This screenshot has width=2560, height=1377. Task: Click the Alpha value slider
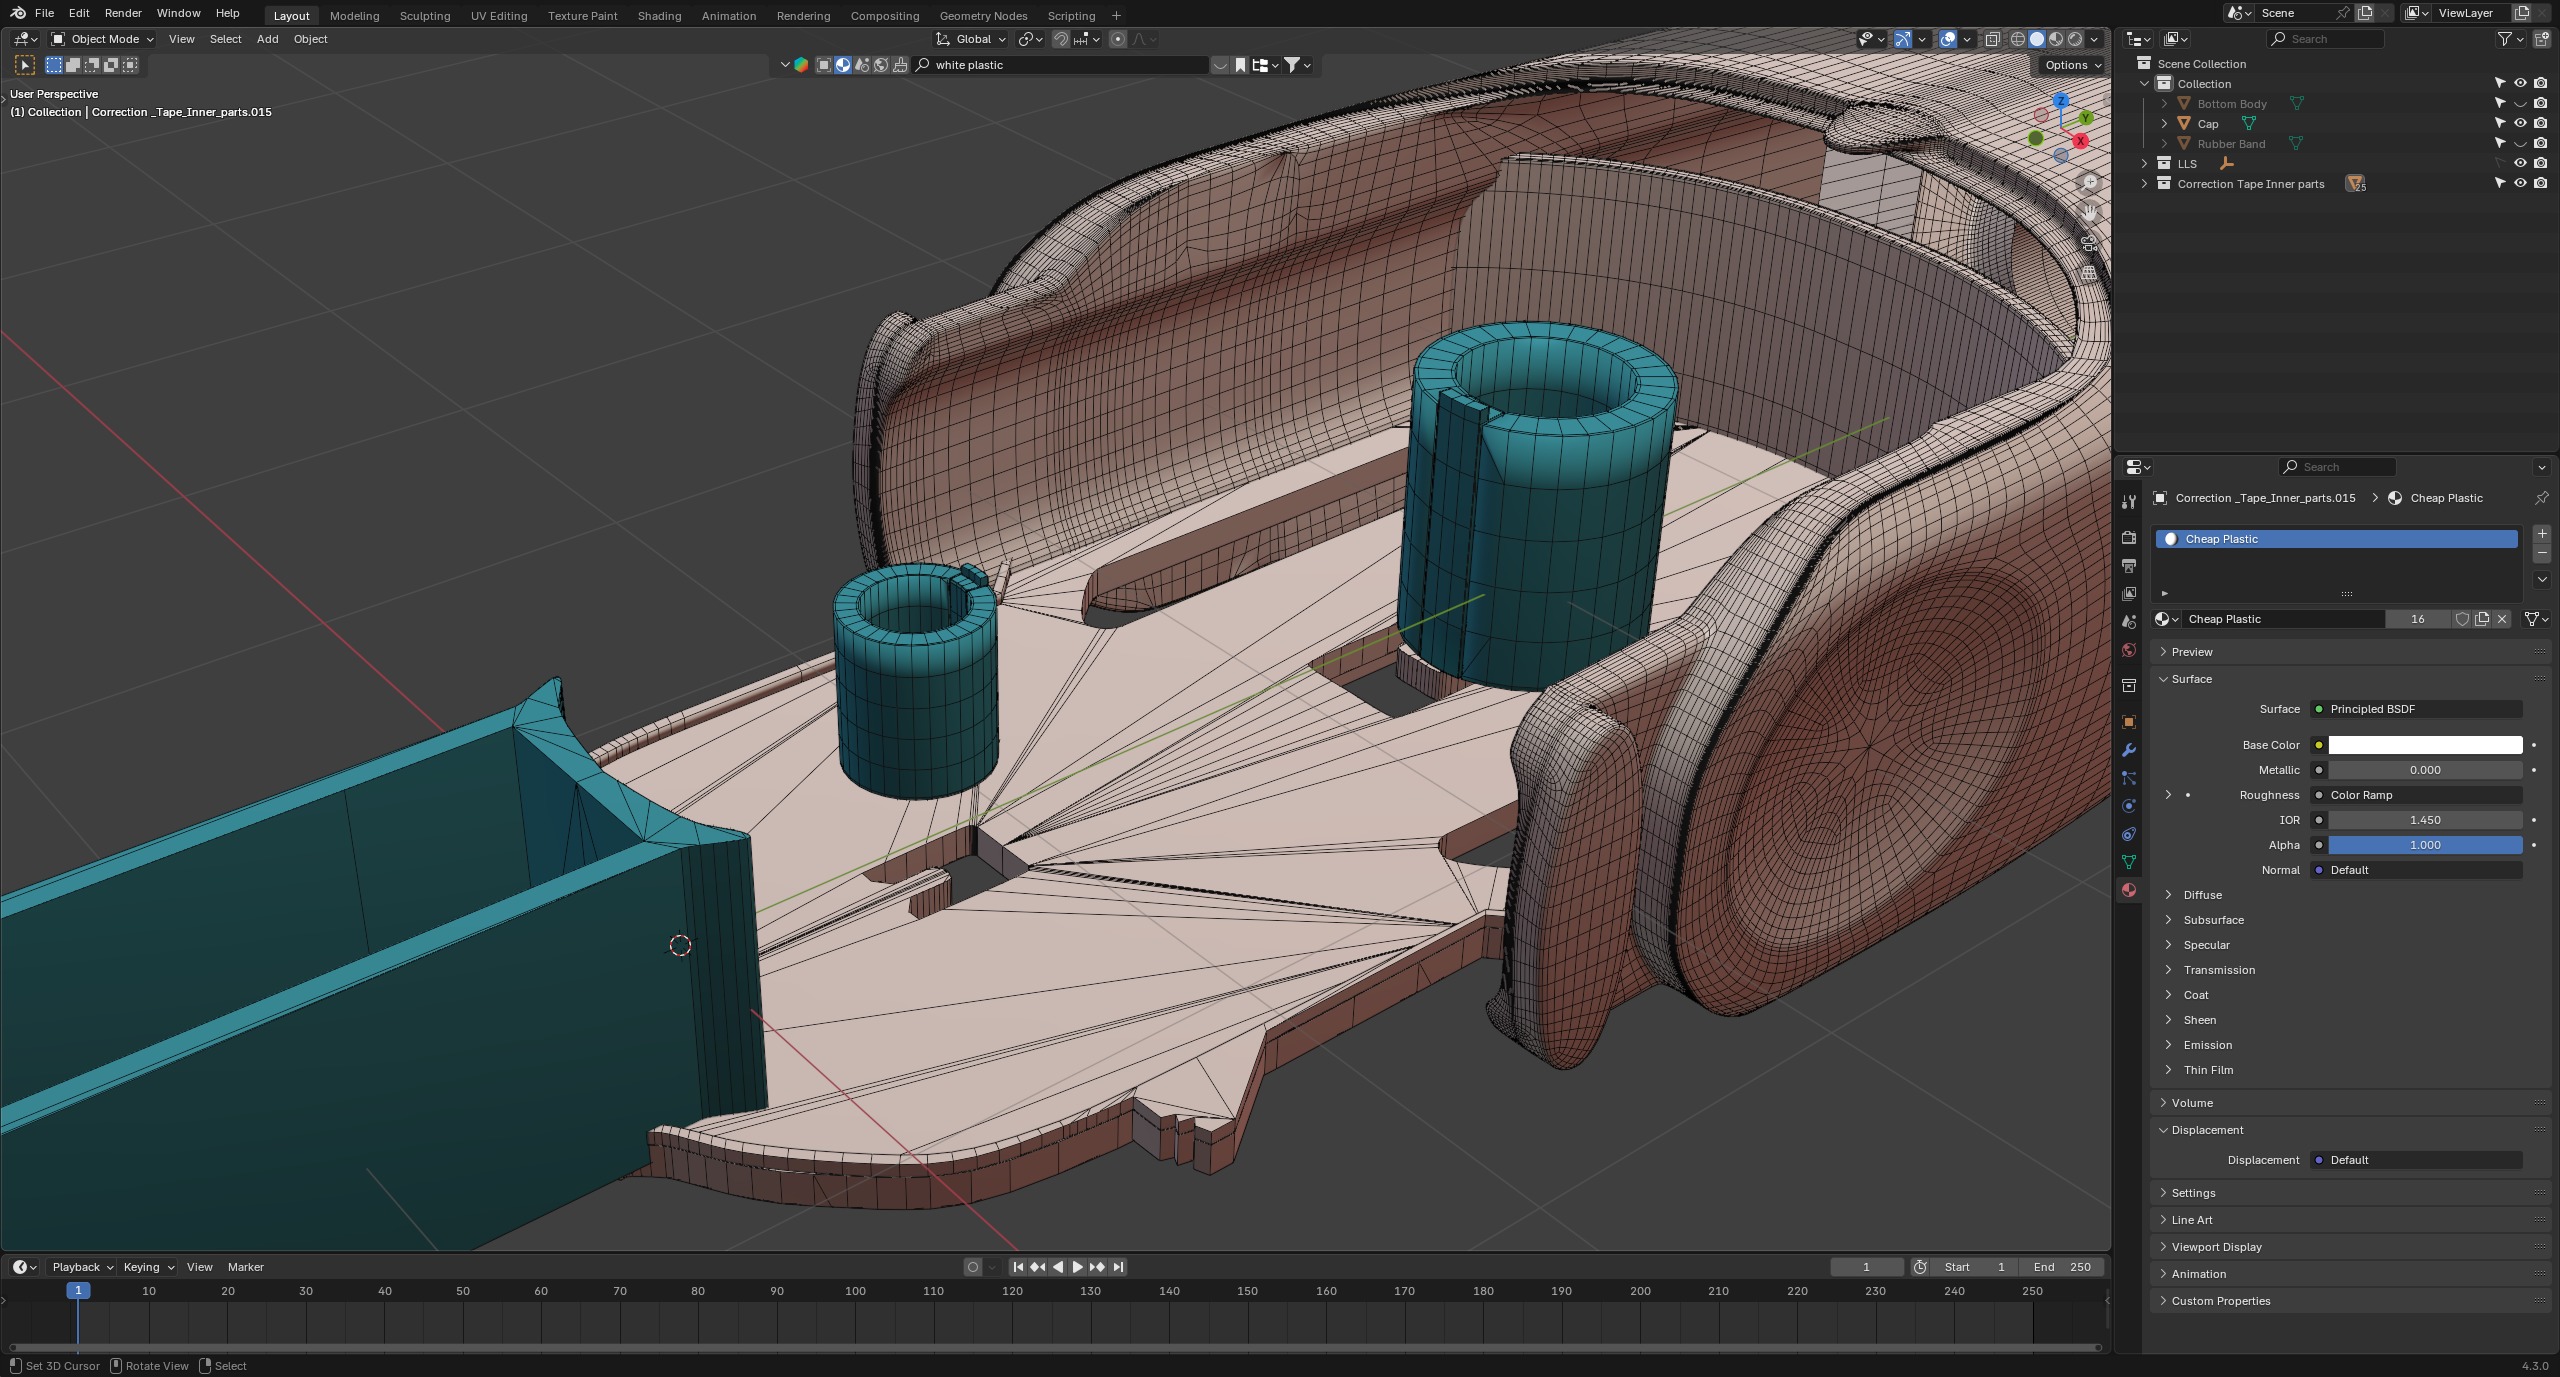2425,845
